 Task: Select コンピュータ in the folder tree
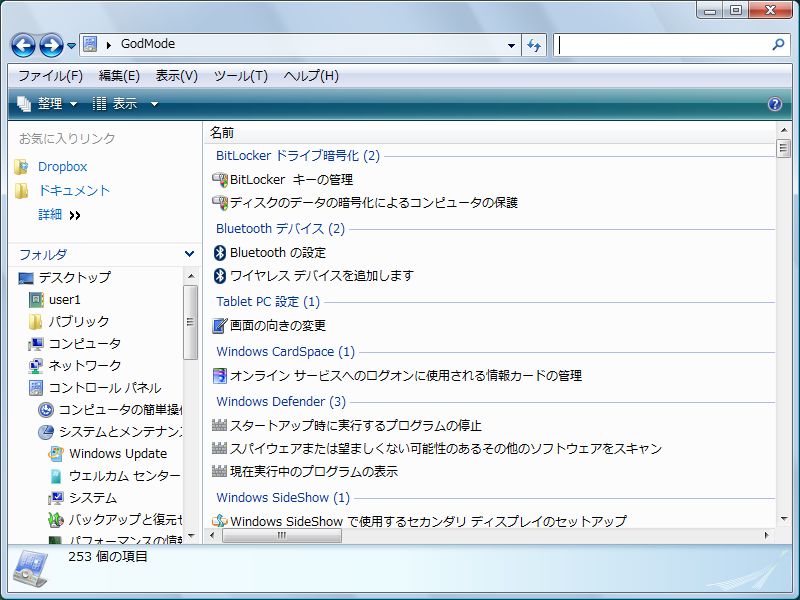84,344
